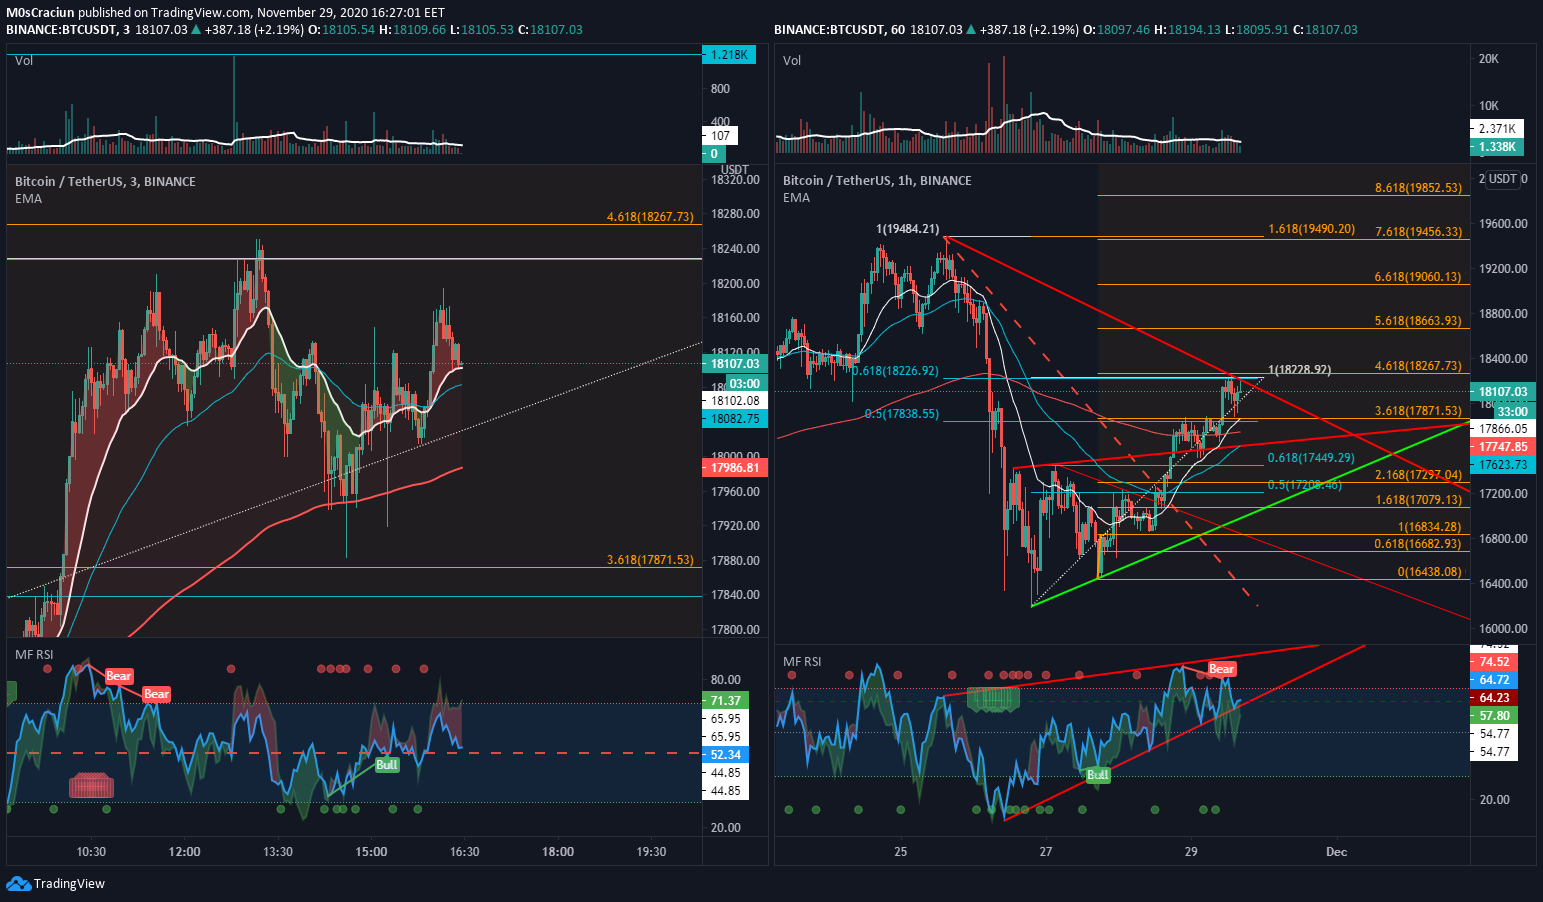Click the 71.37 green RSI value tag
Viewport: 1543px width, 902px height.
pos(725,701)
